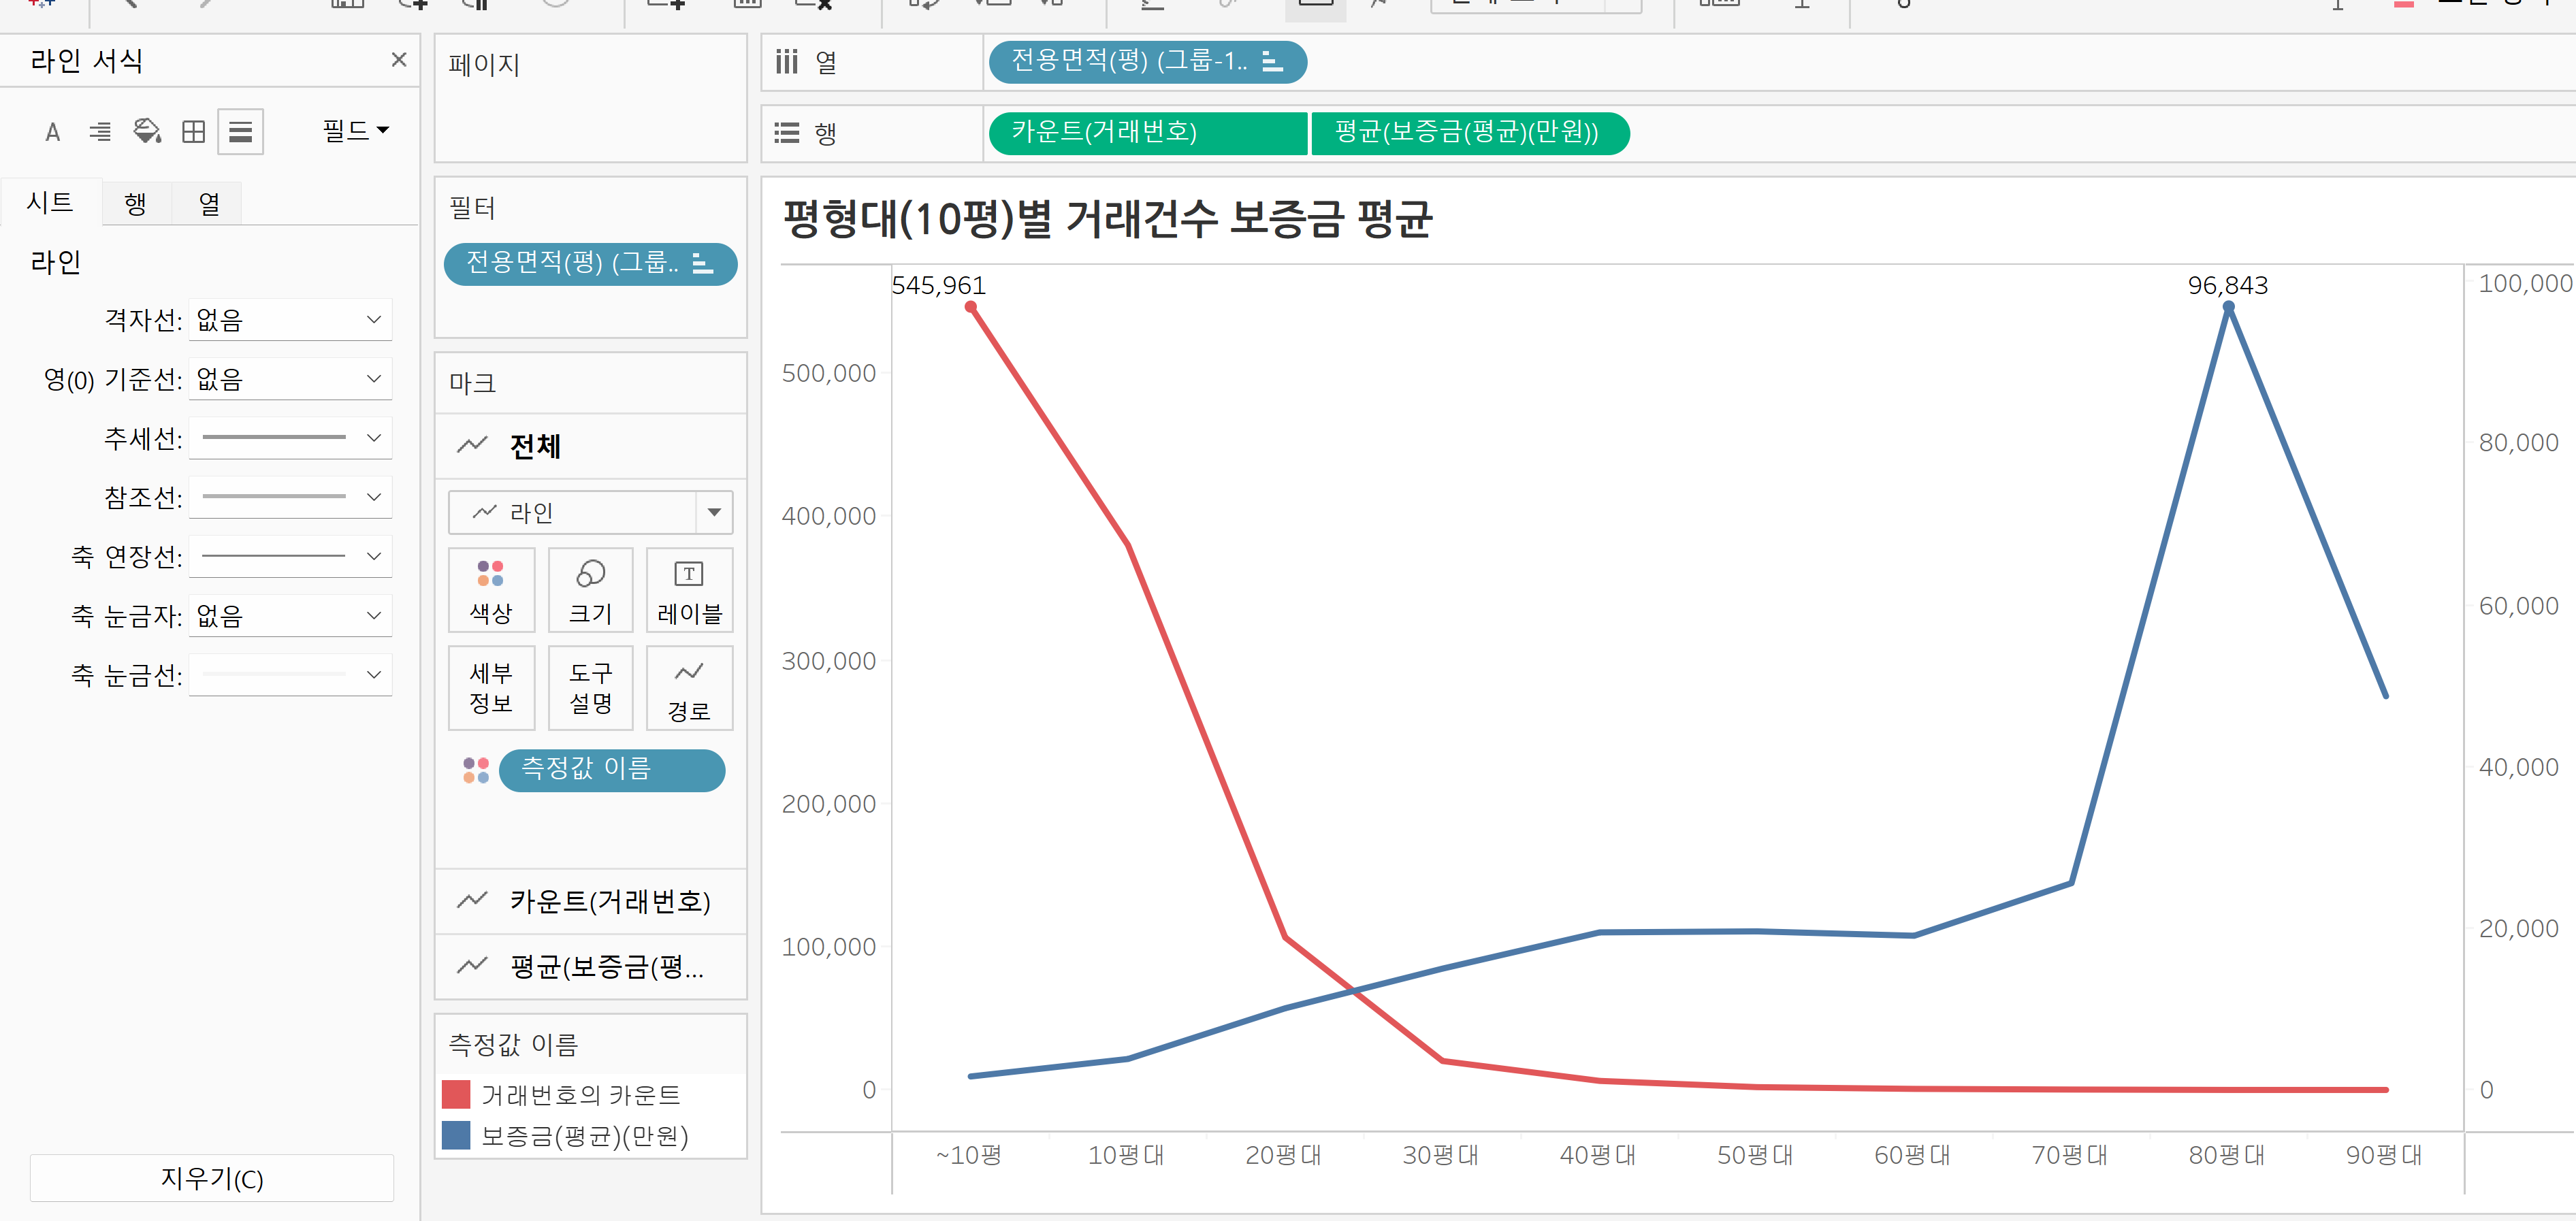The width and height of the screenshot is (2576, 1221).
Task: Click the 경로 marks card button
Action: point(689,688)
